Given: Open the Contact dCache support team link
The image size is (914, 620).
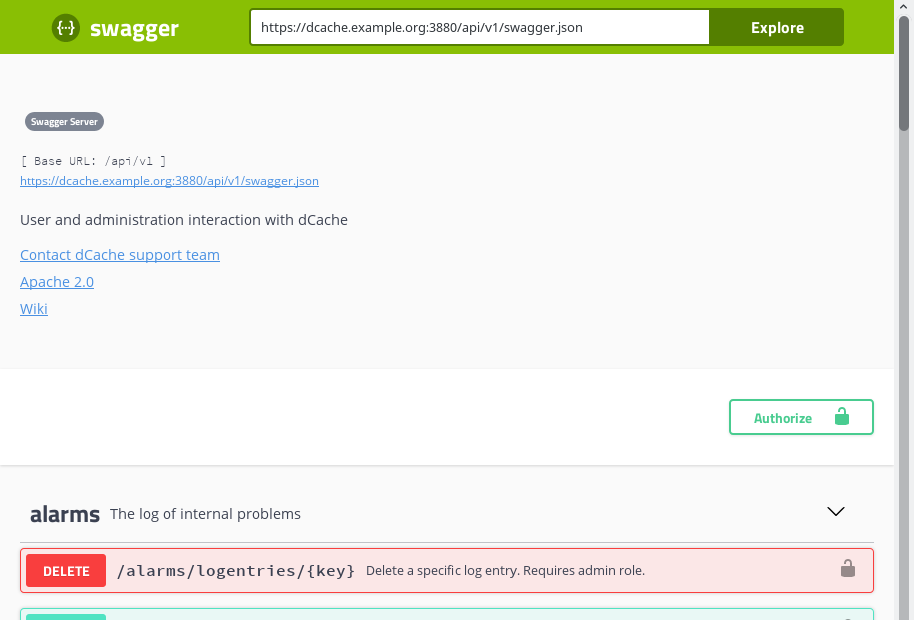Looking at the screenshot, I should (x=120, y=255).
